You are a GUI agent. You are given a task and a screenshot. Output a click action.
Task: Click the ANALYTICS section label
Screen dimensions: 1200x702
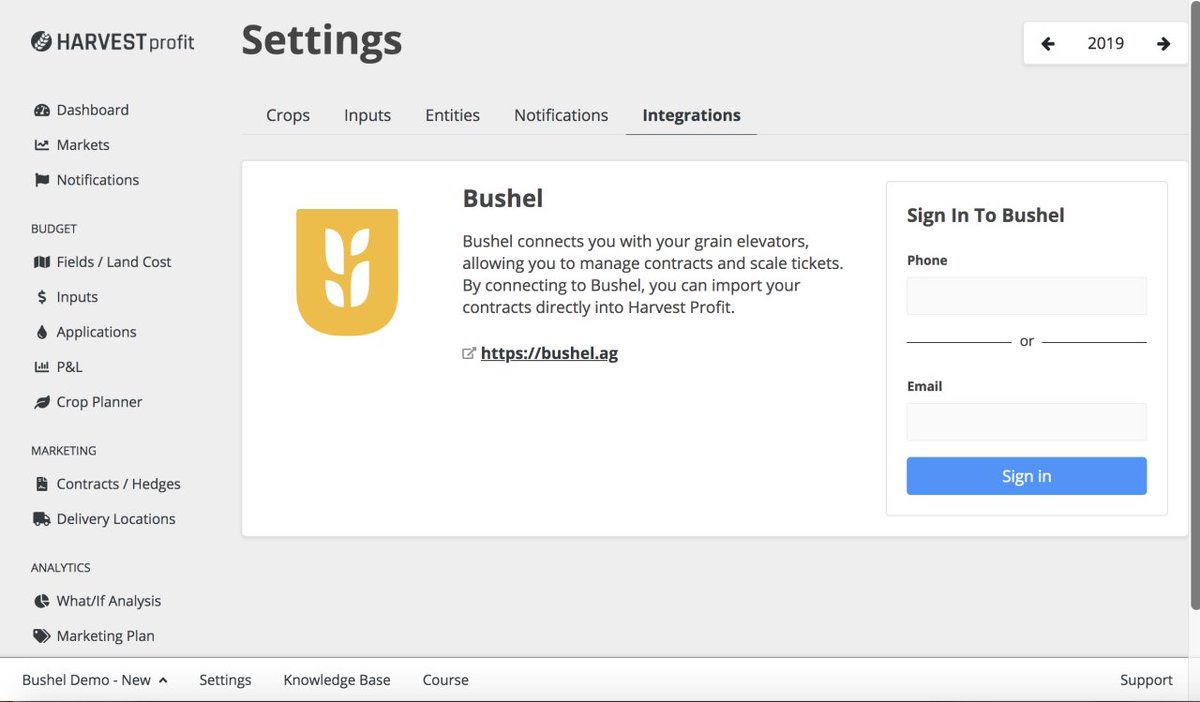tap(61, 568)
